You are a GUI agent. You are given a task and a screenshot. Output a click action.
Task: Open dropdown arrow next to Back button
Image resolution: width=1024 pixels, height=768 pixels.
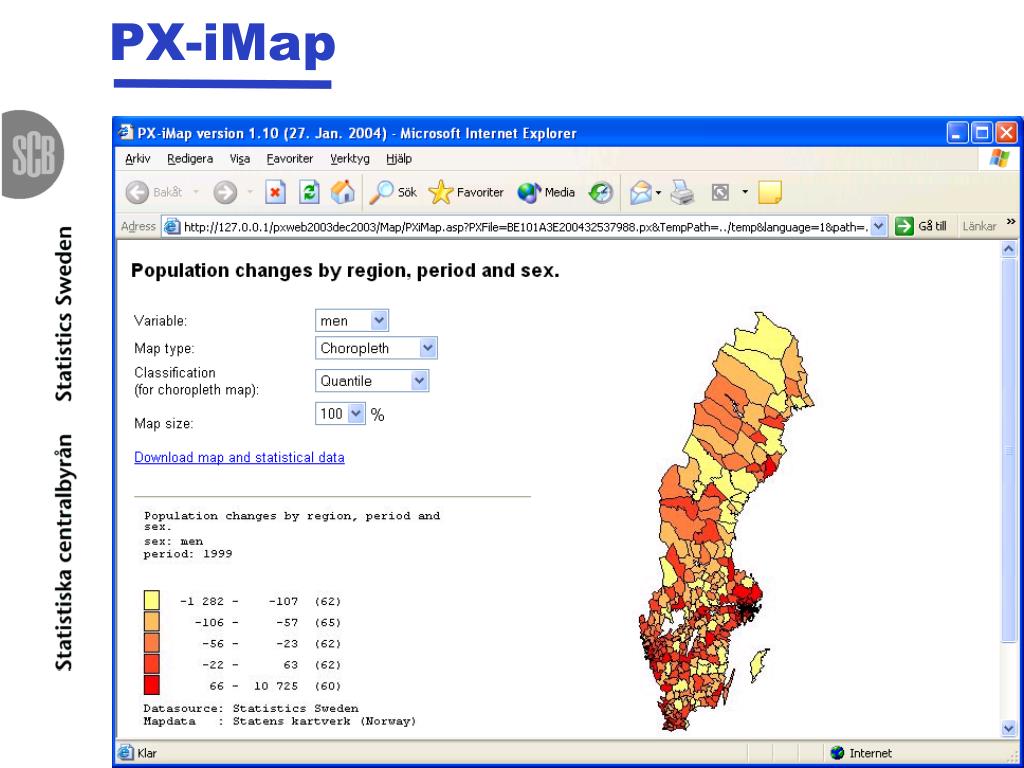point(197,192)
